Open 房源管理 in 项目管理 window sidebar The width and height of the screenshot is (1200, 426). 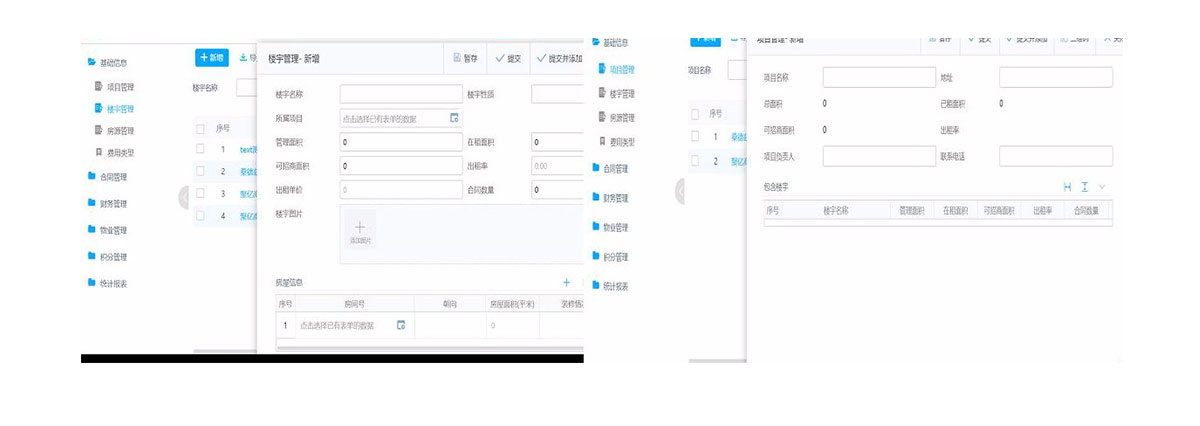(616, 117)
